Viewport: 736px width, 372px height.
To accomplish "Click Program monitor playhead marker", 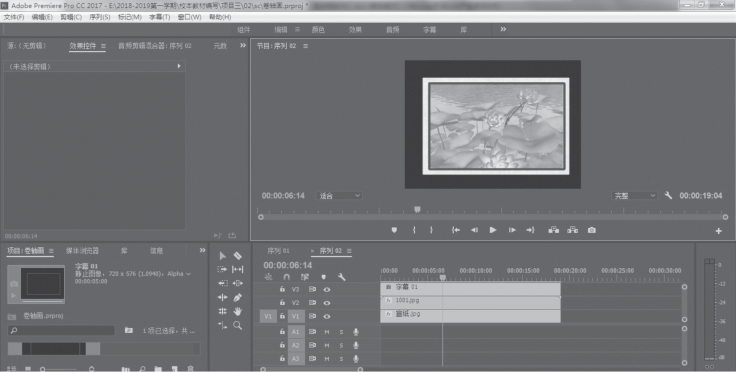I will (x=417, y=209).
